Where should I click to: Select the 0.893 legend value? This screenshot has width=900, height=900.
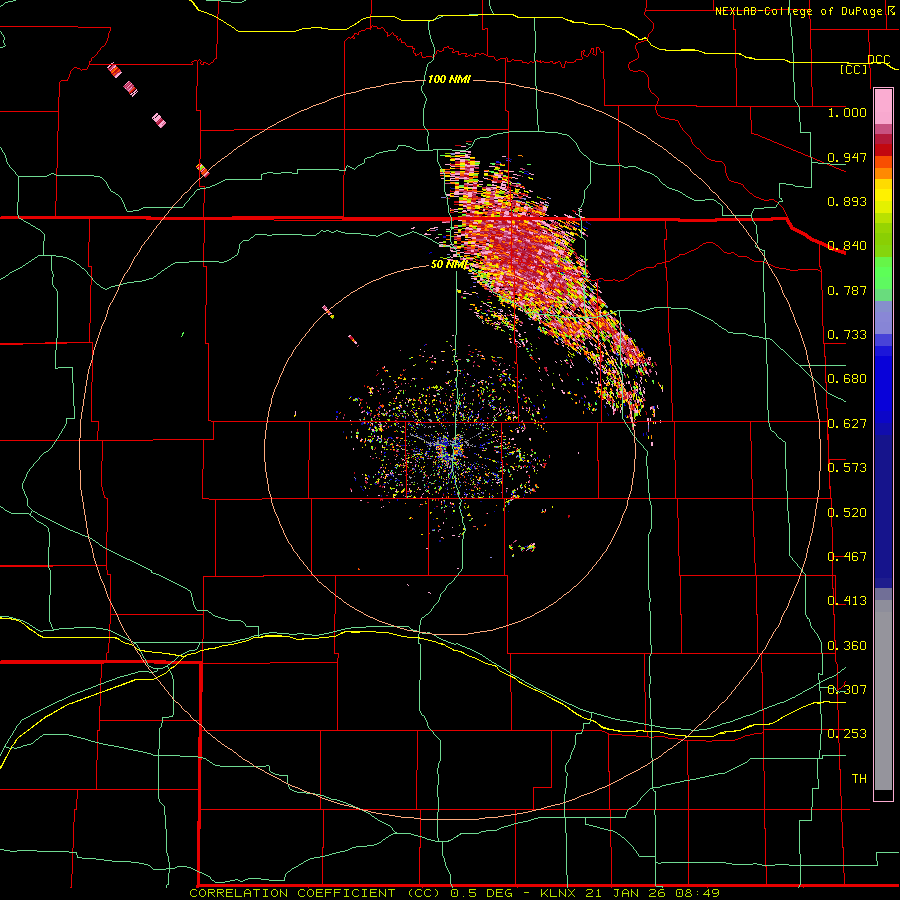point(847,201)
